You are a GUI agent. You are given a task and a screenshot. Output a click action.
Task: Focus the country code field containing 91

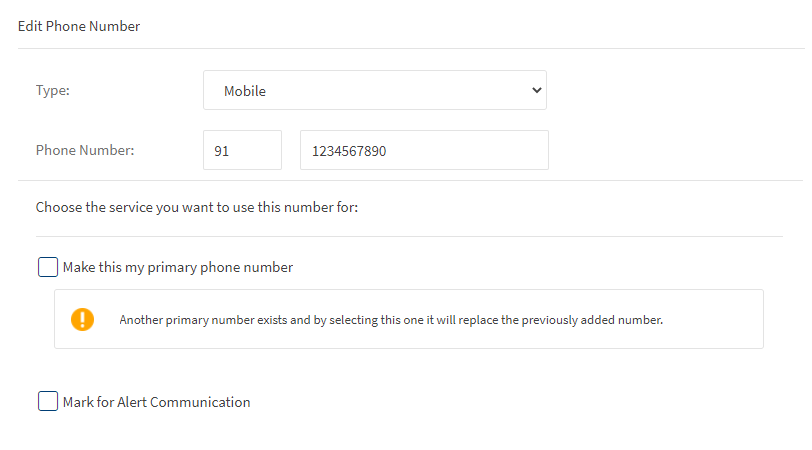[242, 151]
